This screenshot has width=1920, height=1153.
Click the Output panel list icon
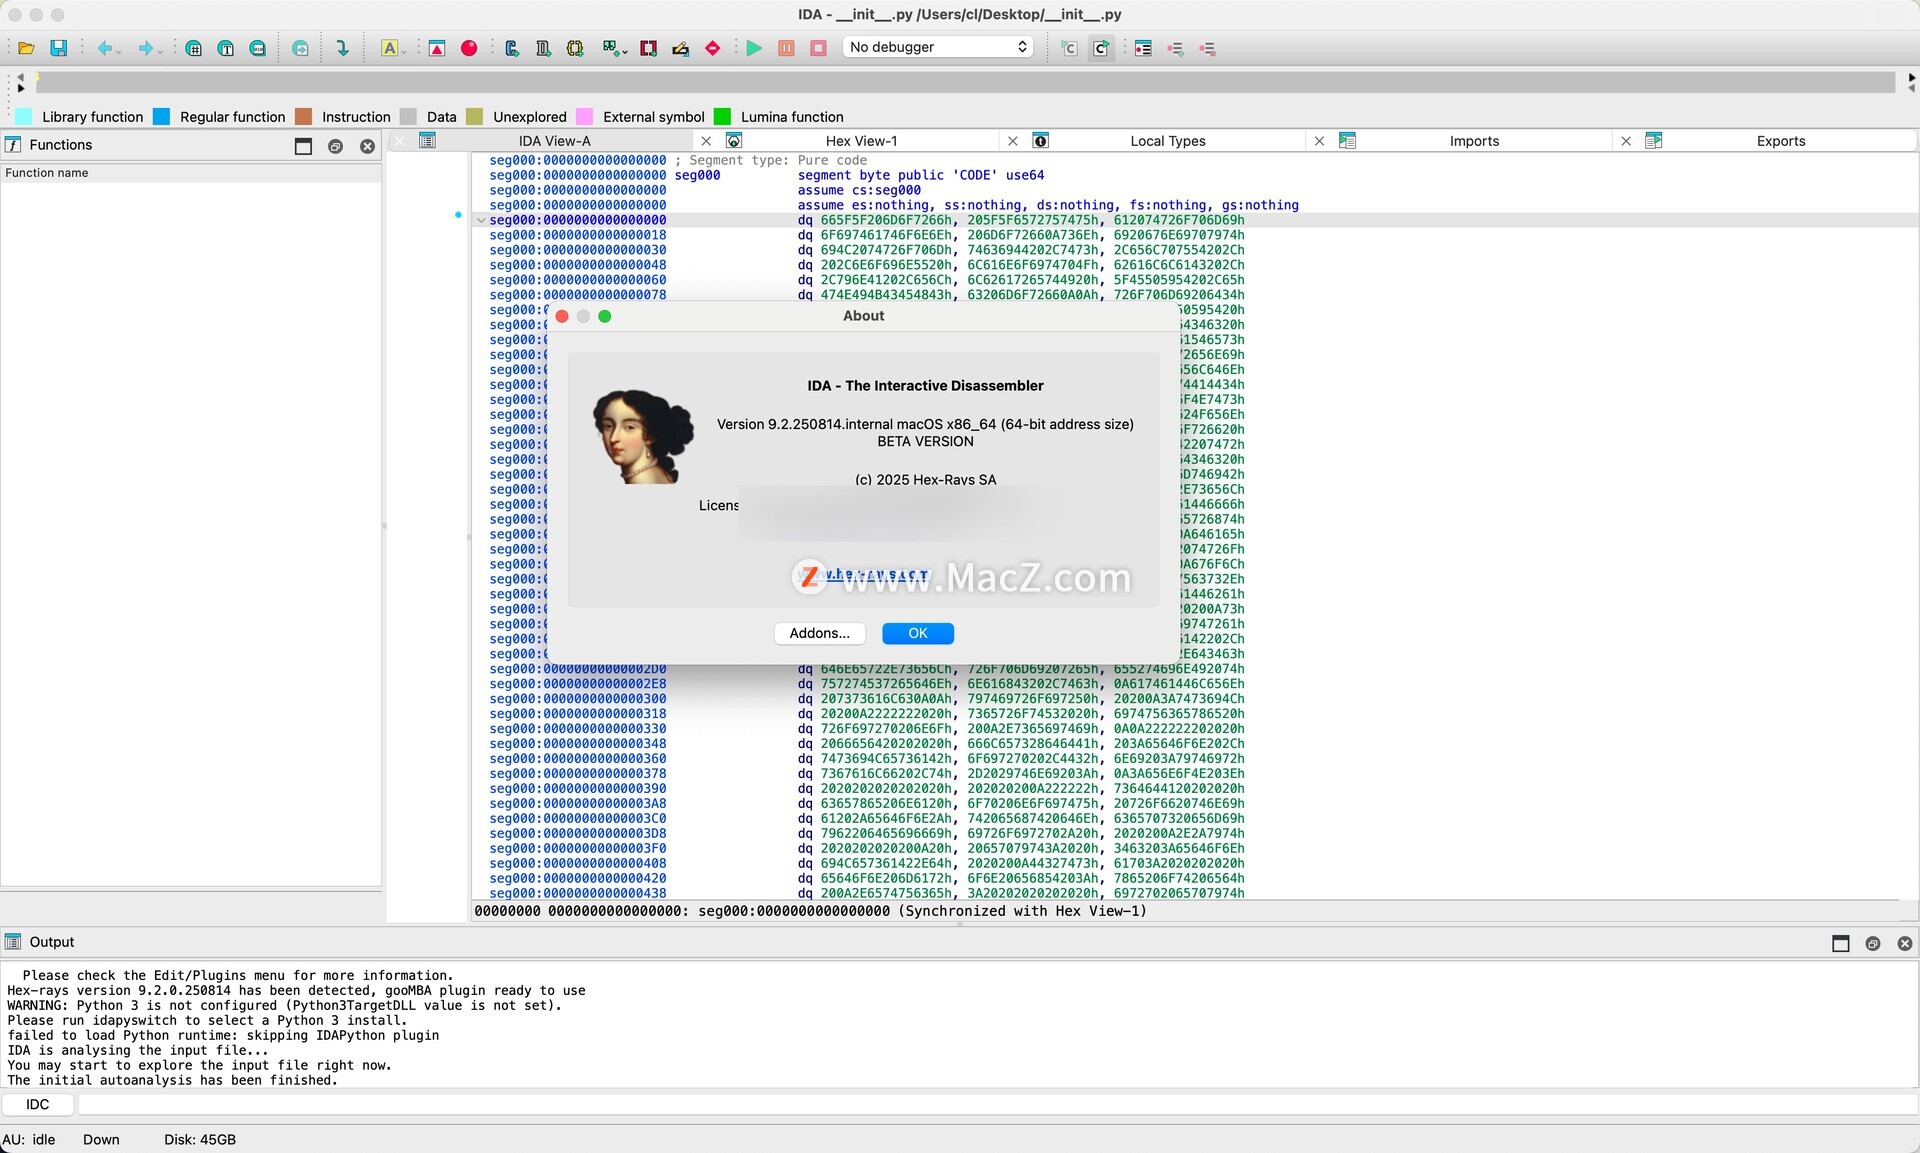click(x=13, y=942)
